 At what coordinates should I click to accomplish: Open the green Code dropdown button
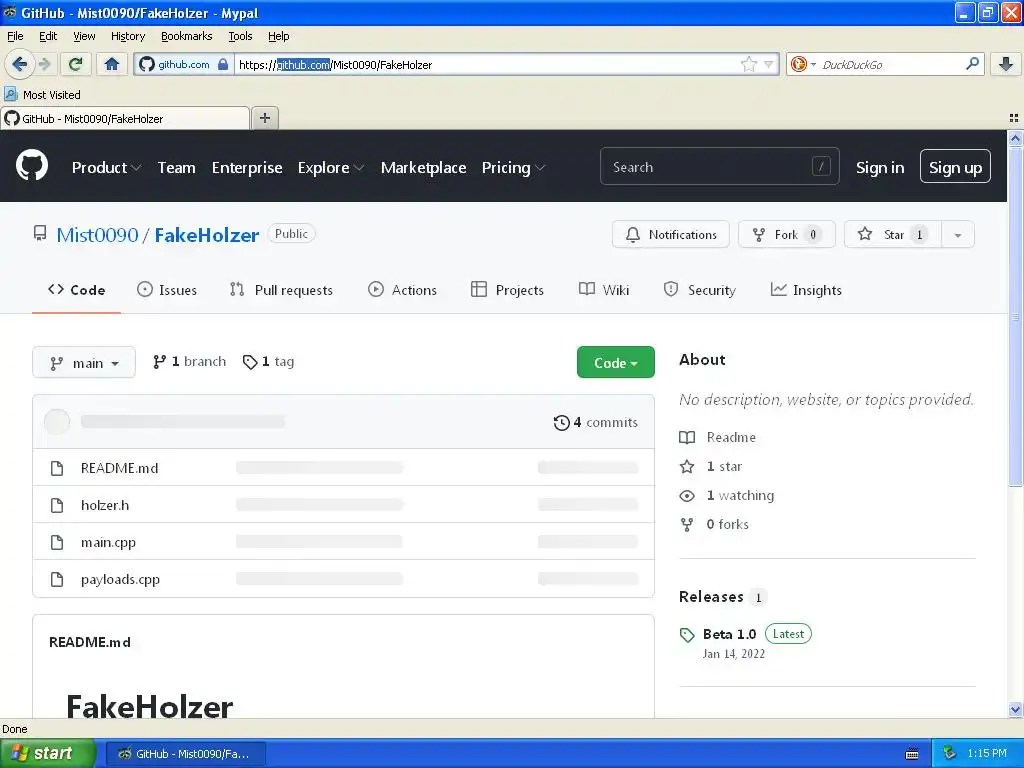coord(615,362)
